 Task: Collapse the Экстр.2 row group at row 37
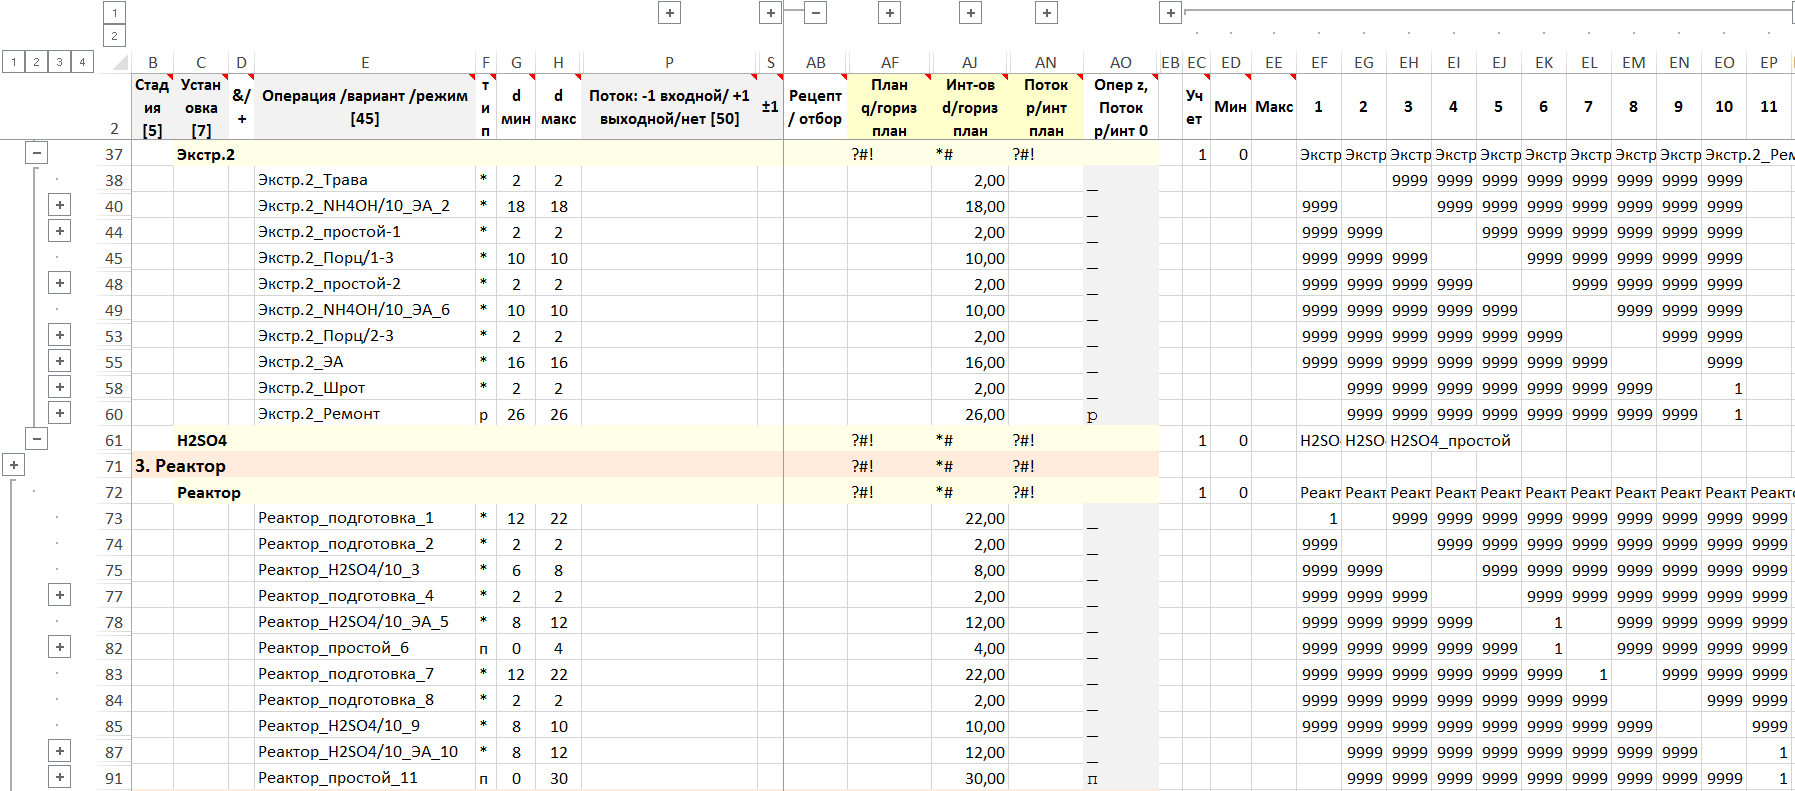pos(36,154)
